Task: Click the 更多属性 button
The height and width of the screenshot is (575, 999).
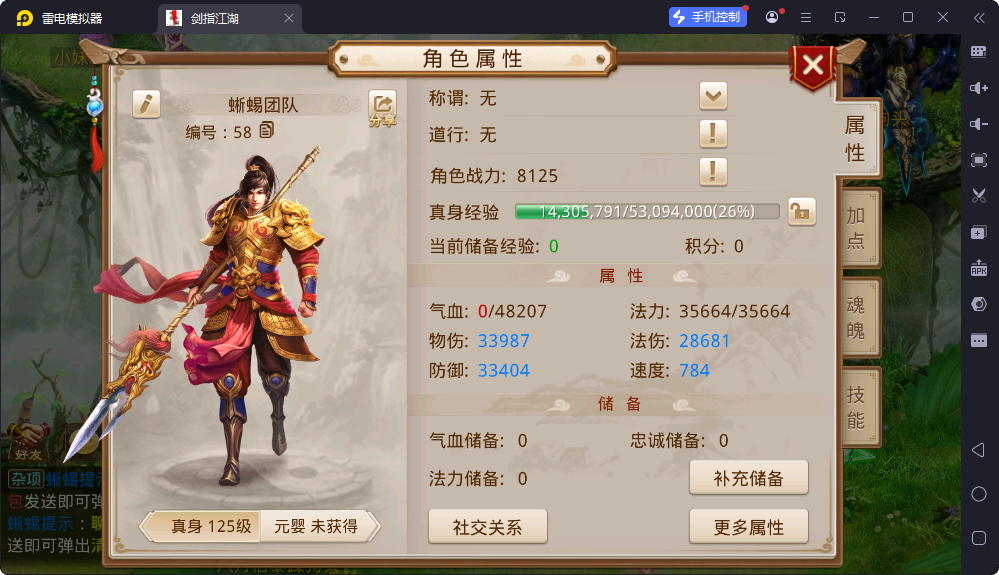Action: click(749, 527)
